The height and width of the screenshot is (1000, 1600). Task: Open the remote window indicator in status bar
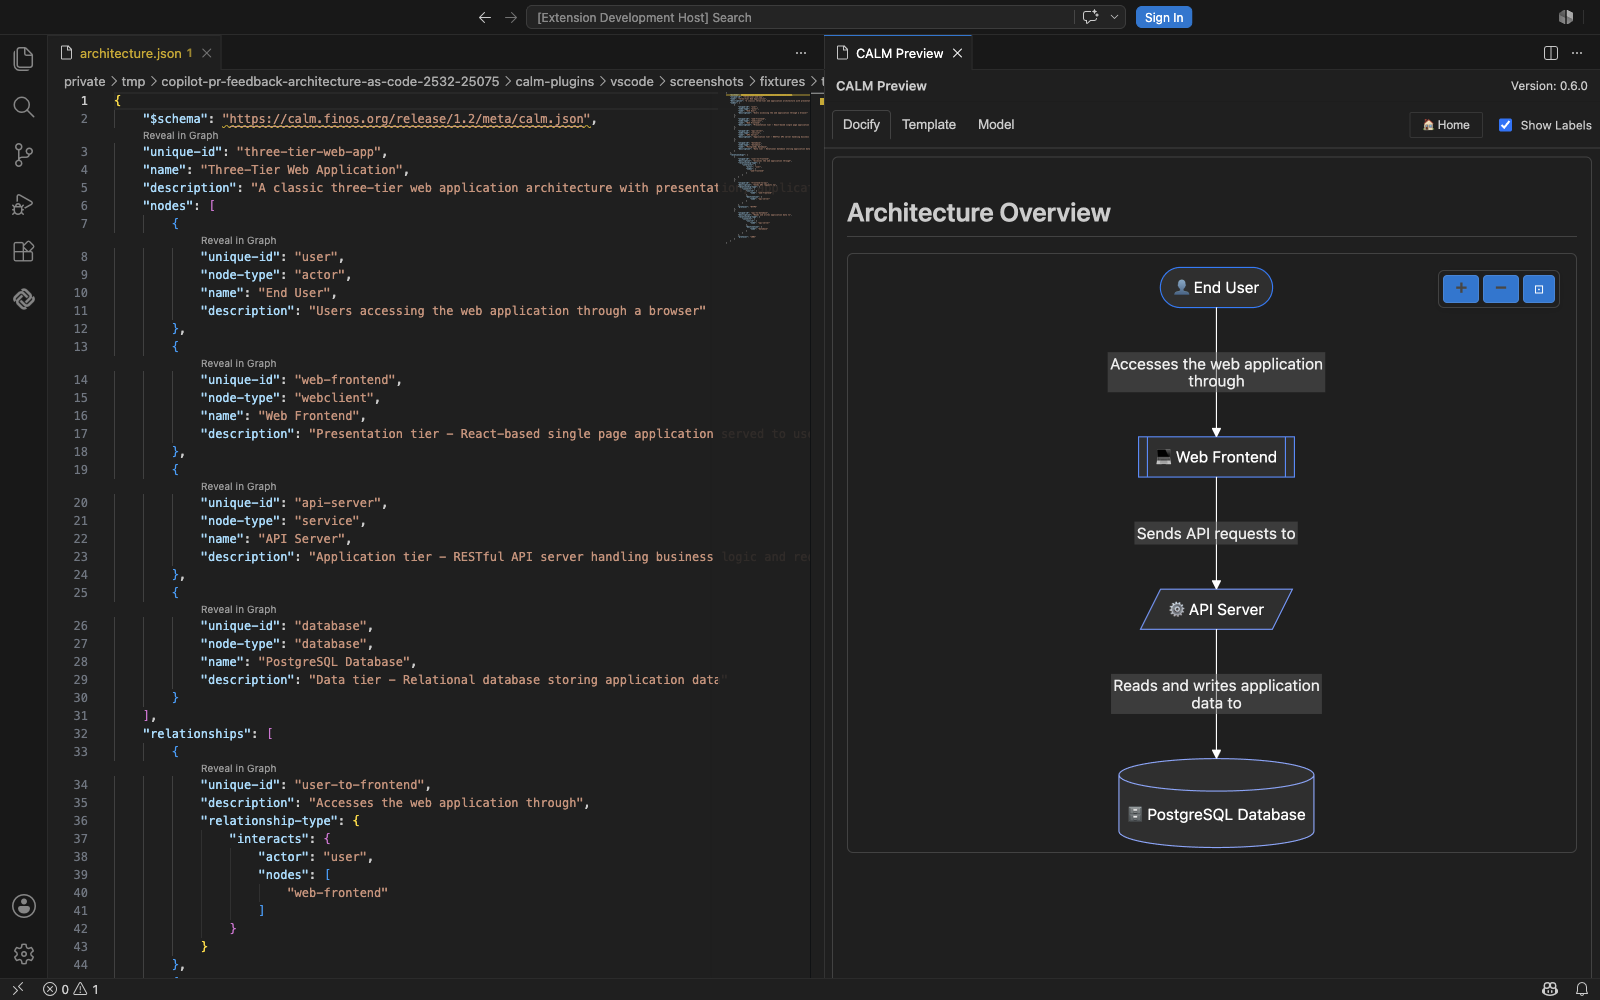click(x=17, y=989)
